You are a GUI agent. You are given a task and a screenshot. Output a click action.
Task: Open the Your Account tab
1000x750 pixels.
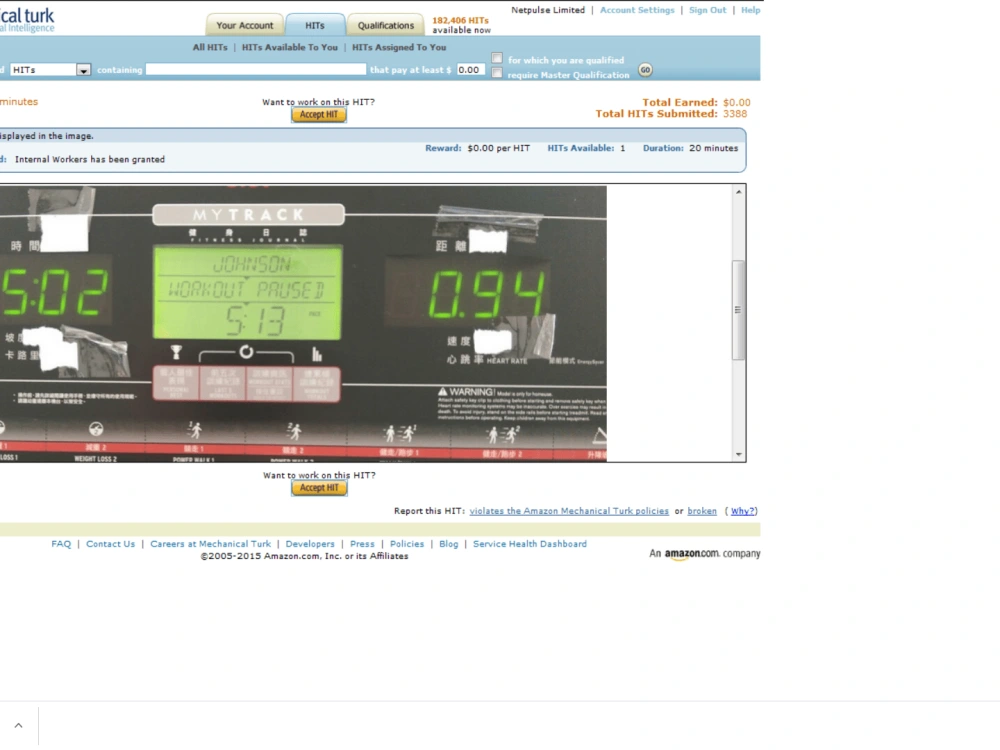[x=244, y=26]
